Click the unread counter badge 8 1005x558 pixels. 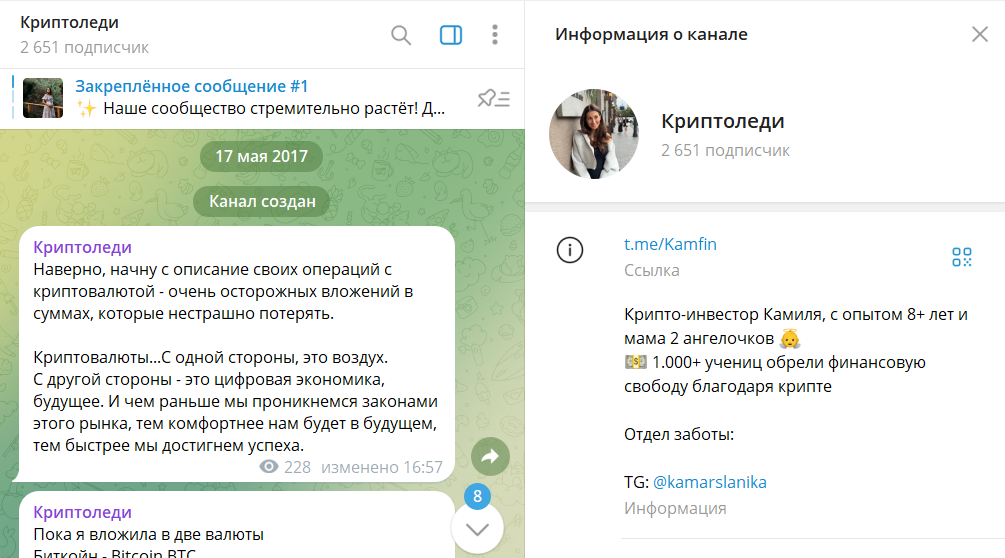477,496
